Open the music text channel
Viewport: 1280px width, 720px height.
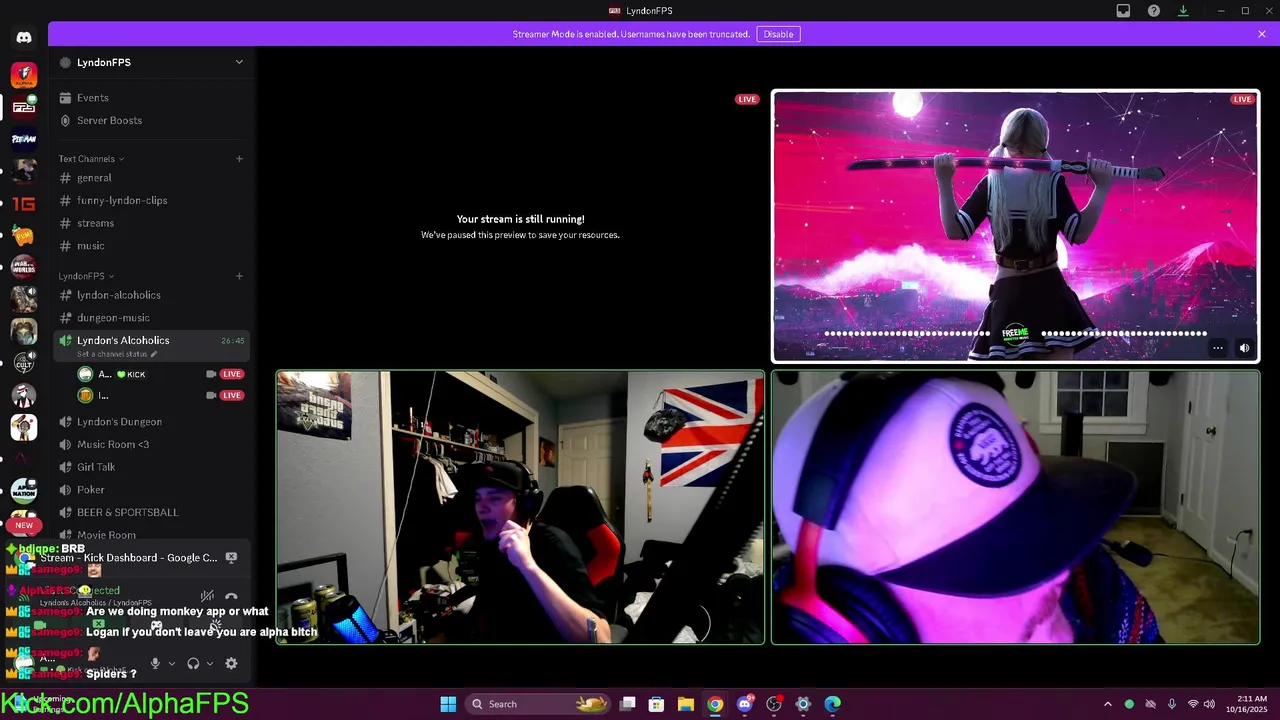[x=151, y=246]
